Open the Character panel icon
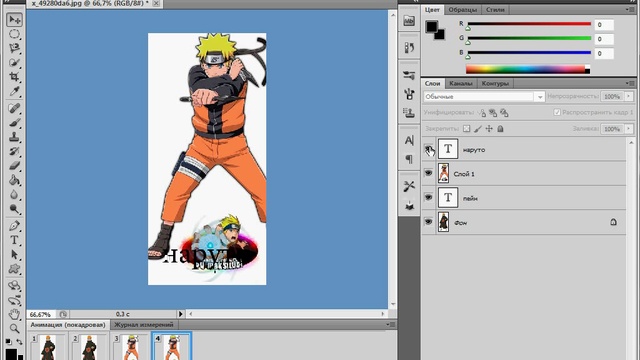This screenshot has width=640, height=360. tap(409, 140)
